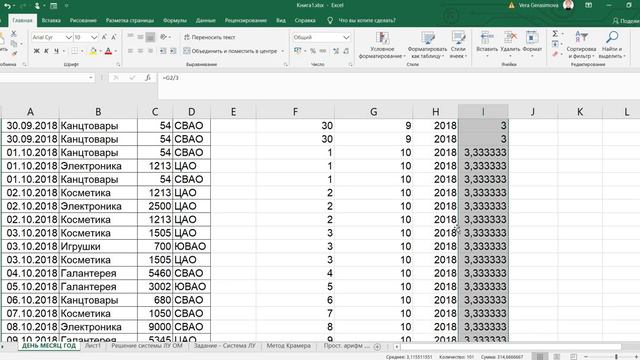Click the Undo arrow in the quick access toolbar
This screenshot has height=360, width=640.
(7, 6)
